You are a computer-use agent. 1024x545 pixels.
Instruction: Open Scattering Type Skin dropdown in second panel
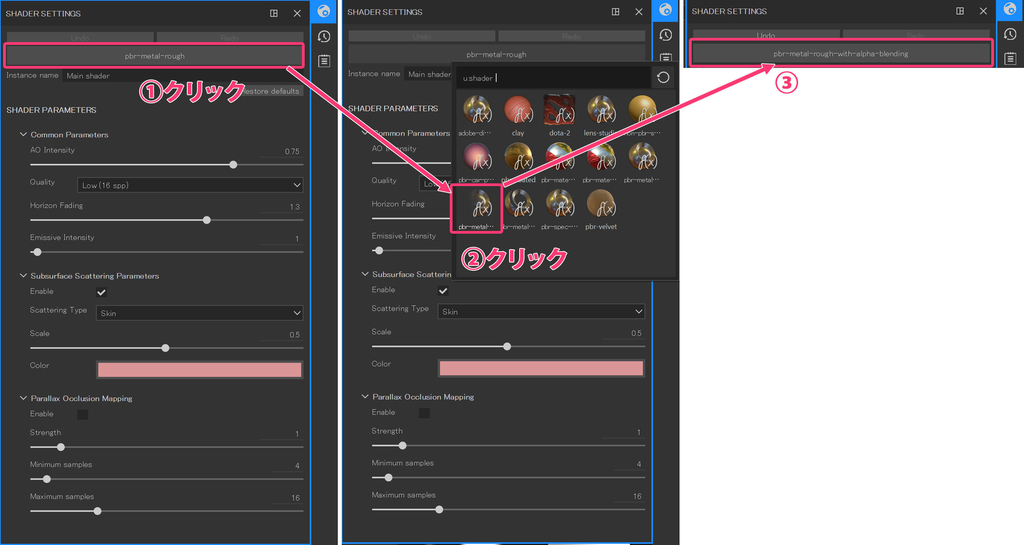point(541,312)
